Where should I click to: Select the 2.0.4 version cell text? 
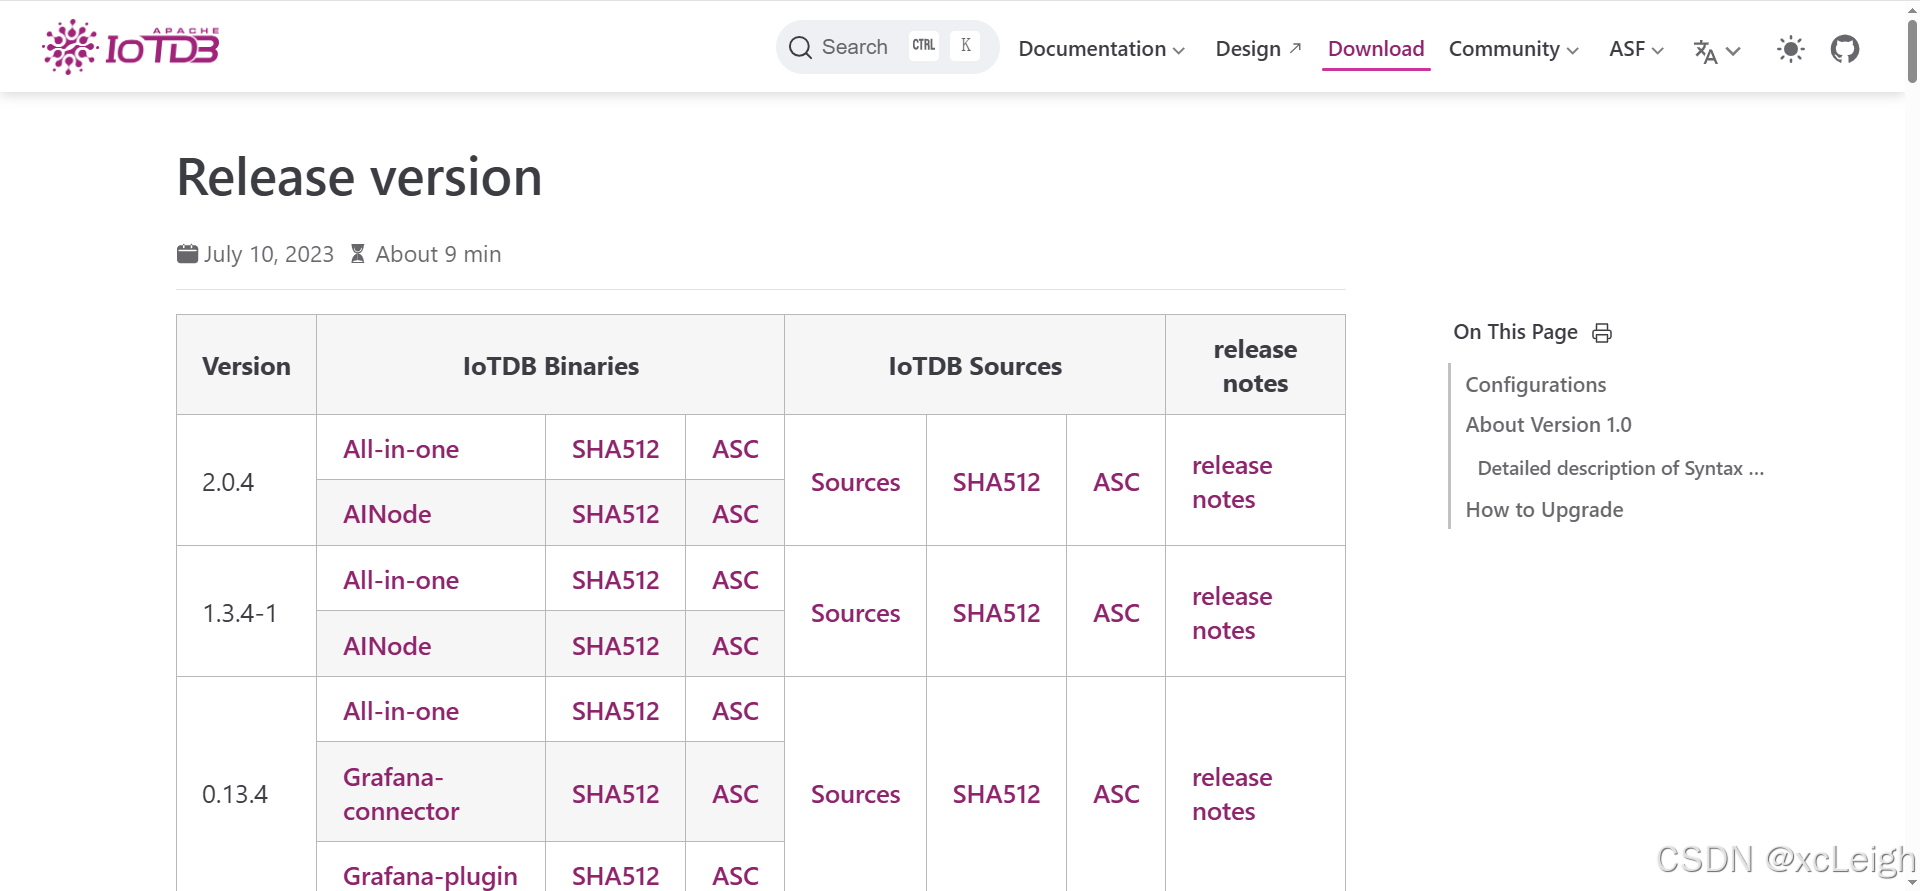coord(228,482)
